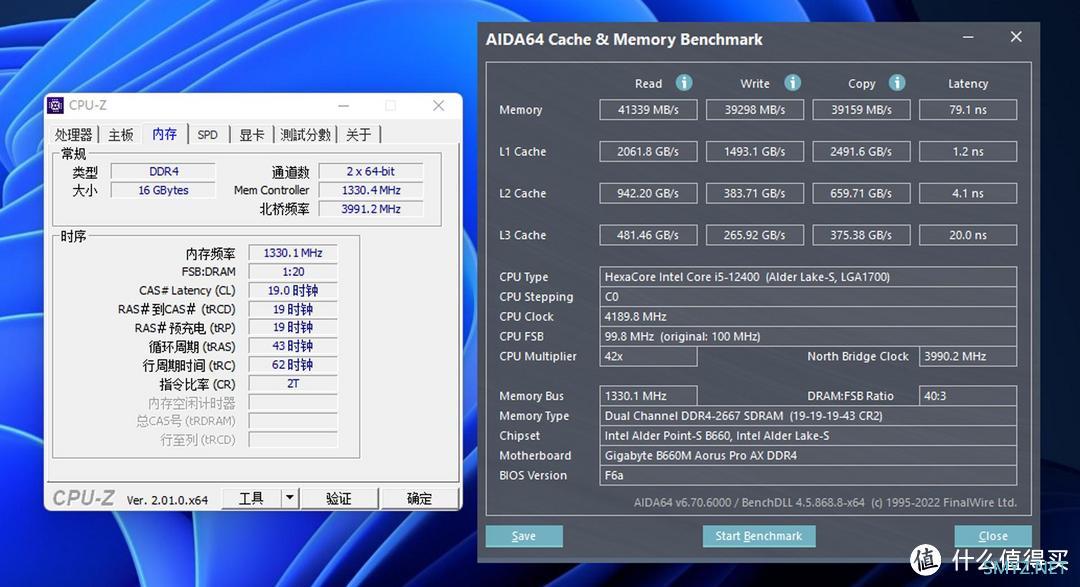The width and height of the screenshot is (1080, 587).
Task: Click the 内存频率 value 1330.1 MHz in CPU-Z
Action: 293,253
